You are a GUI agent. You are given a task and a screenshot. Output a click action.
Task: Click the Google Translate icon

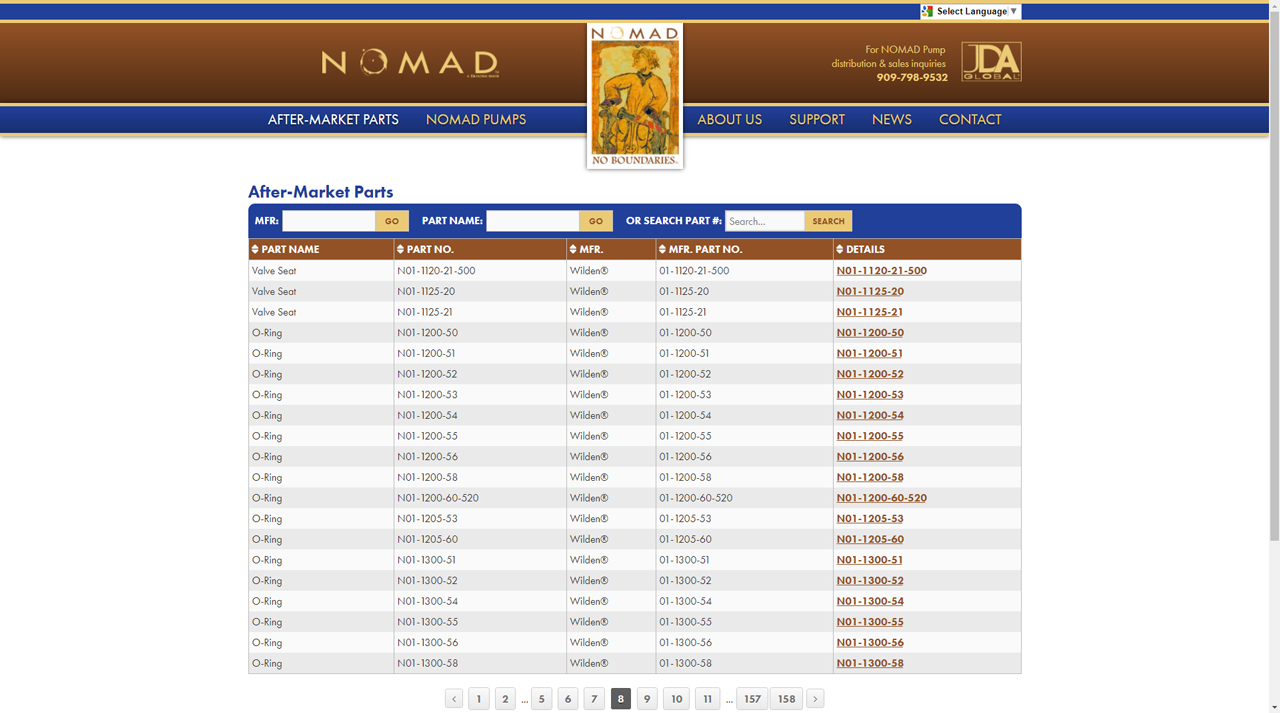tap(928, 11)
